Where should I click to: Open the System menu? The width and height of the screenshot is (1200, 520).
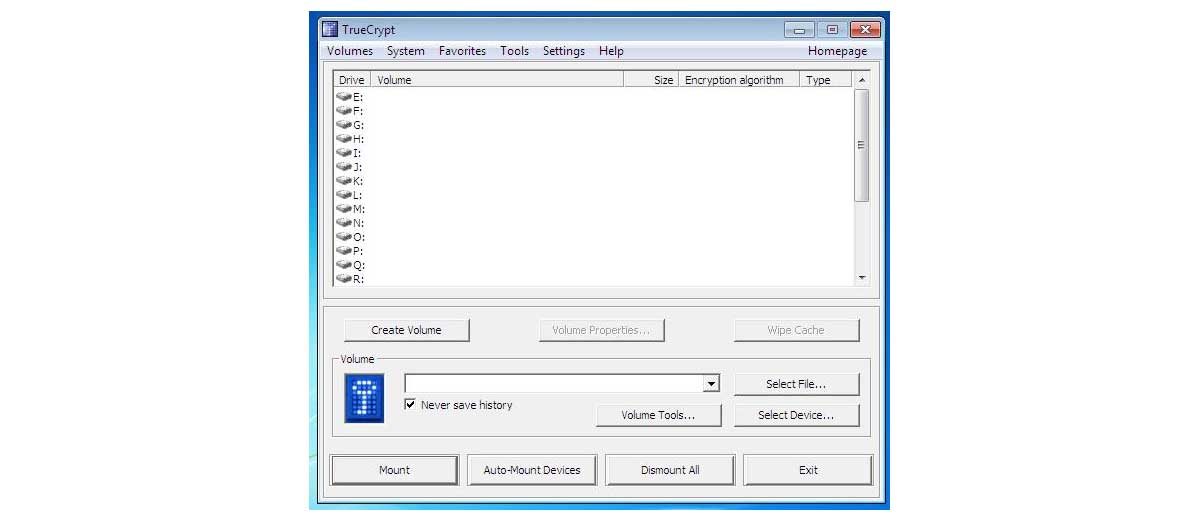tap(406, 51)
